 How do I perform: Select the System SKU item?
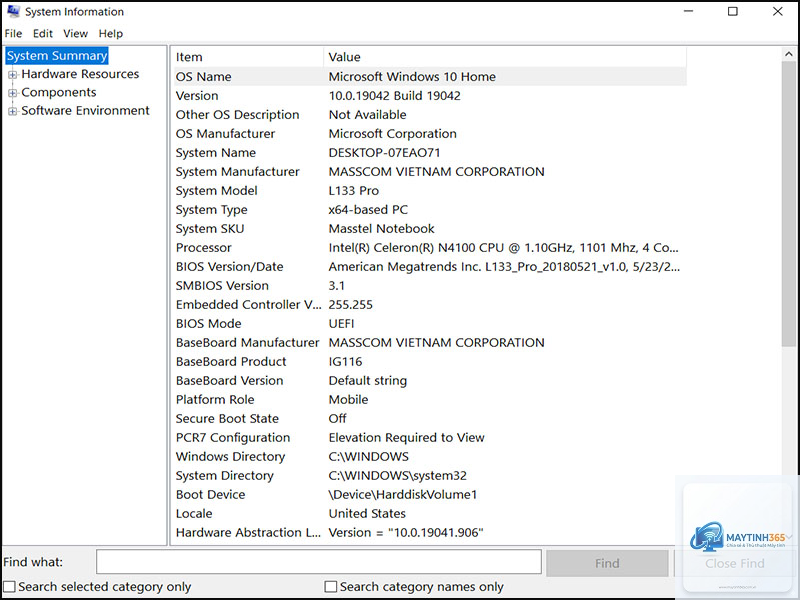[210, 229]
